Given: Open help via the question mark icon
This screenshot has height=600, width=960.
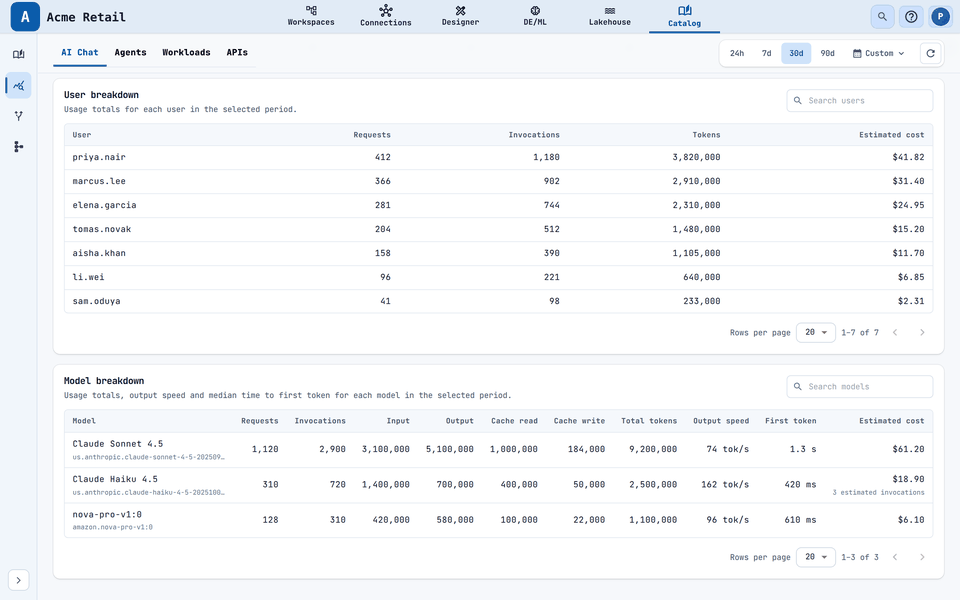Looking at the screenshot, I should click(x=911, y=17).
